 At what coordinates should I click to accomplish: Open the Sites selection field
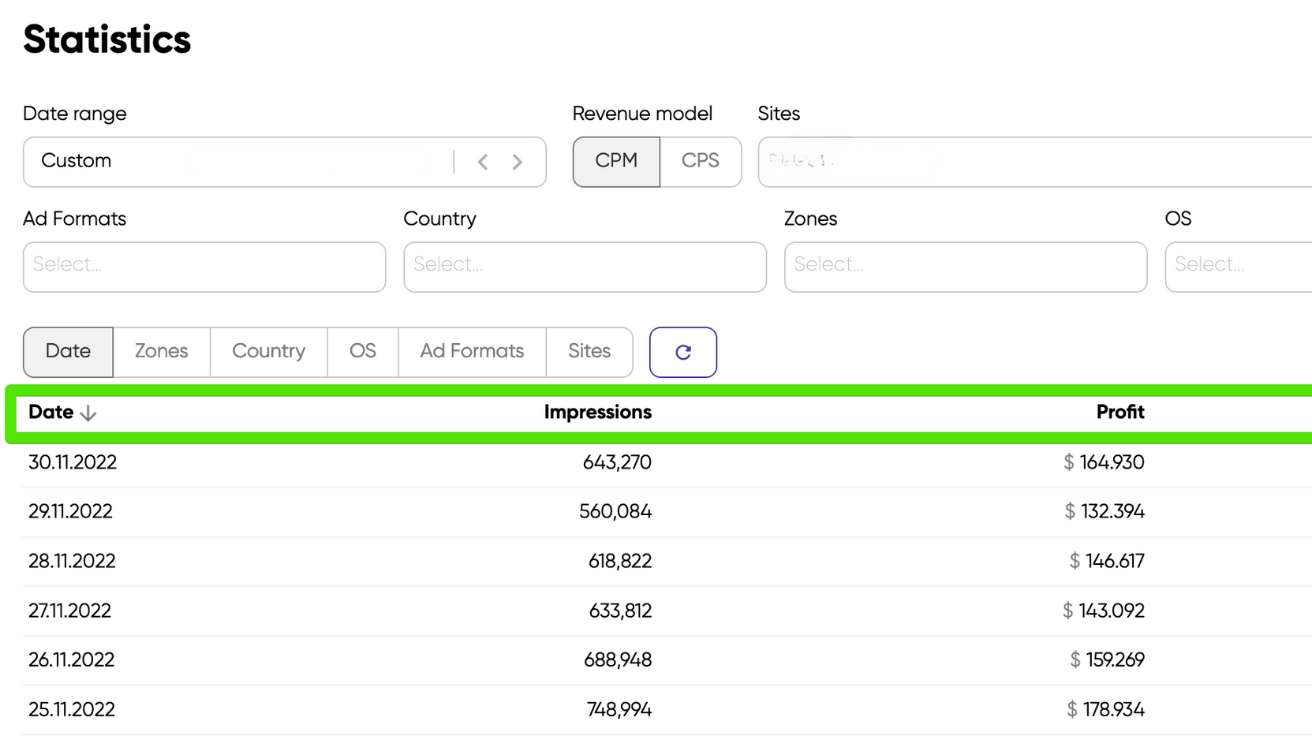(1034, 161)
